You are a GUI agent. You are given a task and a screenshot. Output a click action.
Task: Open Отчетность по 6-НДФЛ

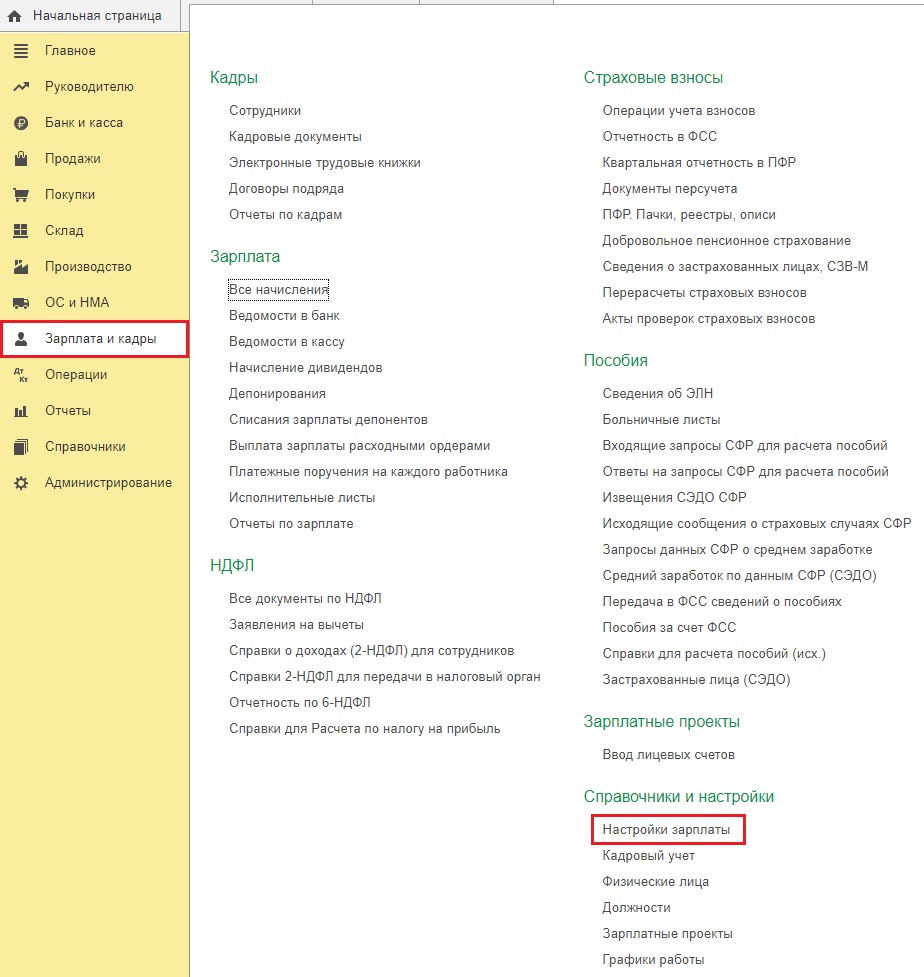(x=300, y=703)
